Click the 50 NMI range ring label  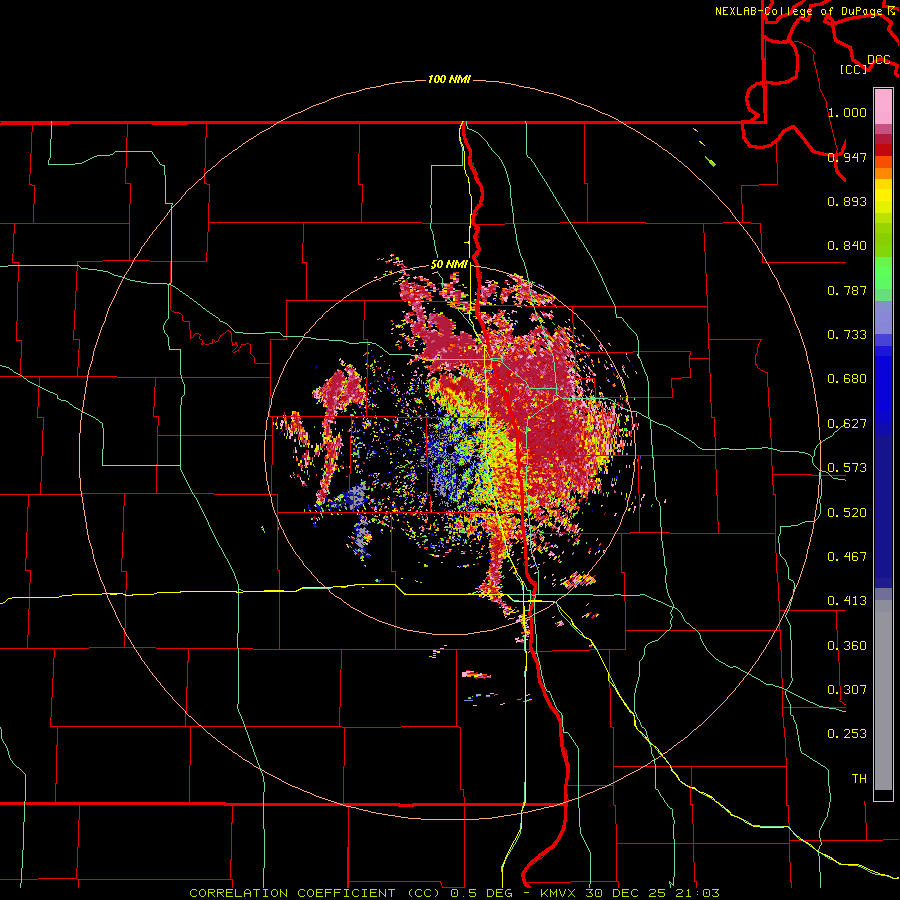pyautogui.click(x=449, y=265)
